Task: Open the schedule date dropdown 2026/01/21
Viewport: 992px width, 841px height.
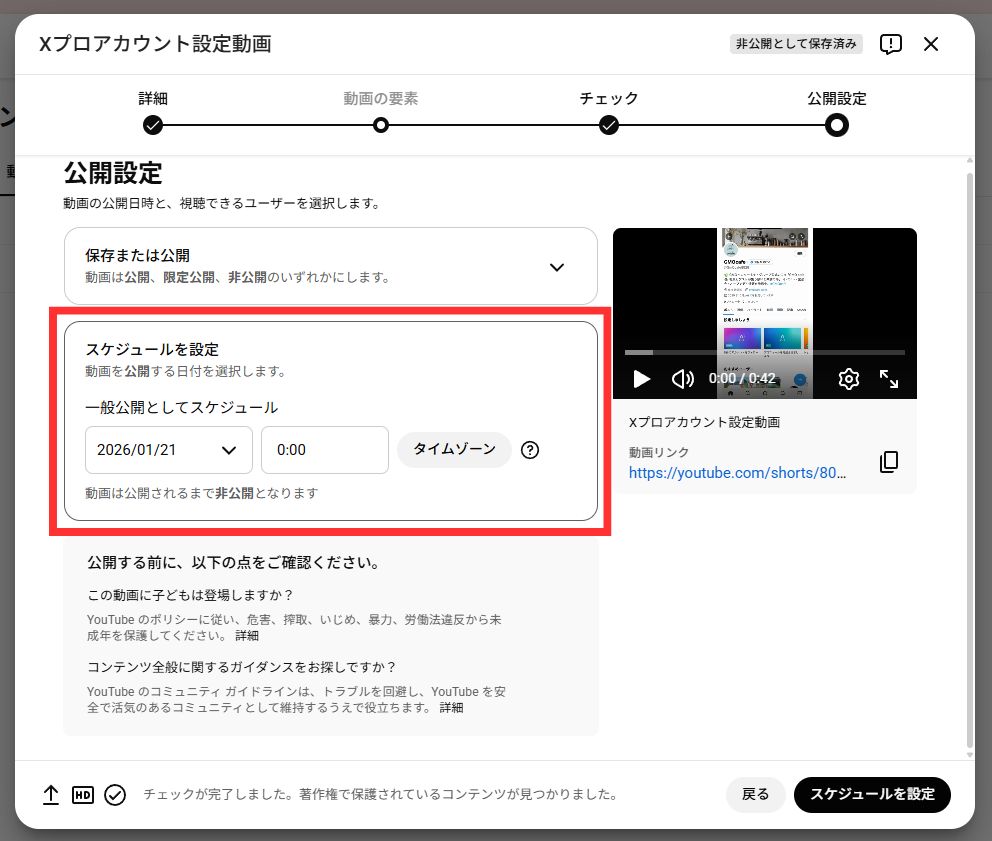Action: pos(169,450)
